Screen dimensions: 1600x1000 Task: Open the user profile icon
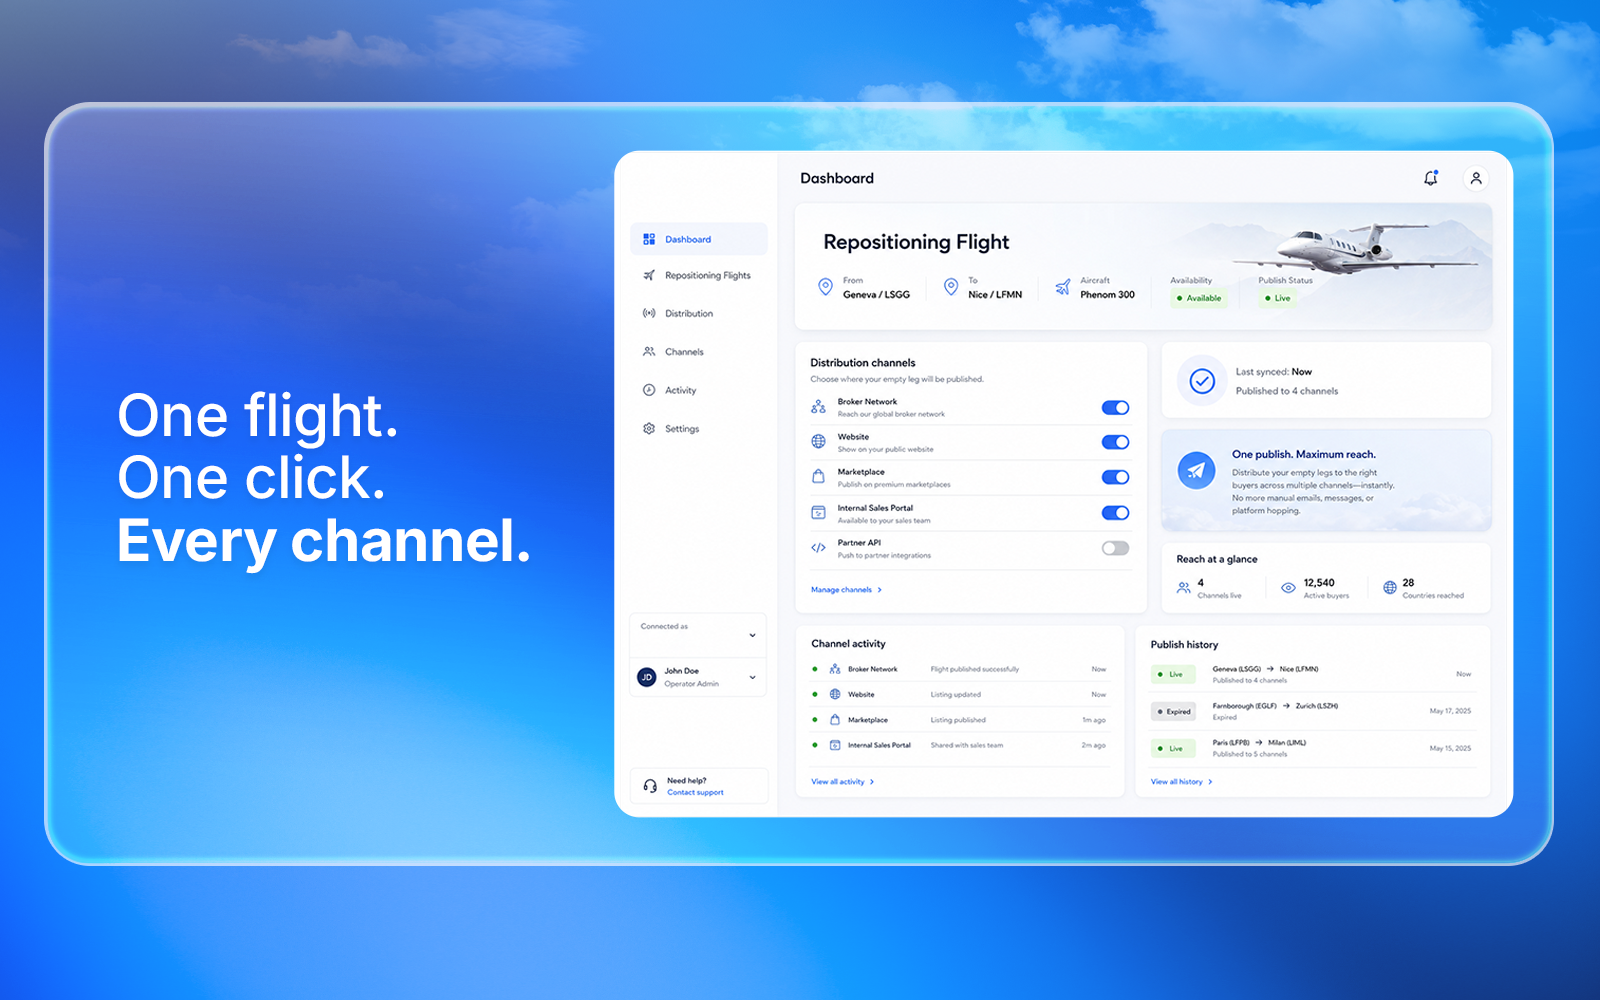click(x=1476, y=178)
